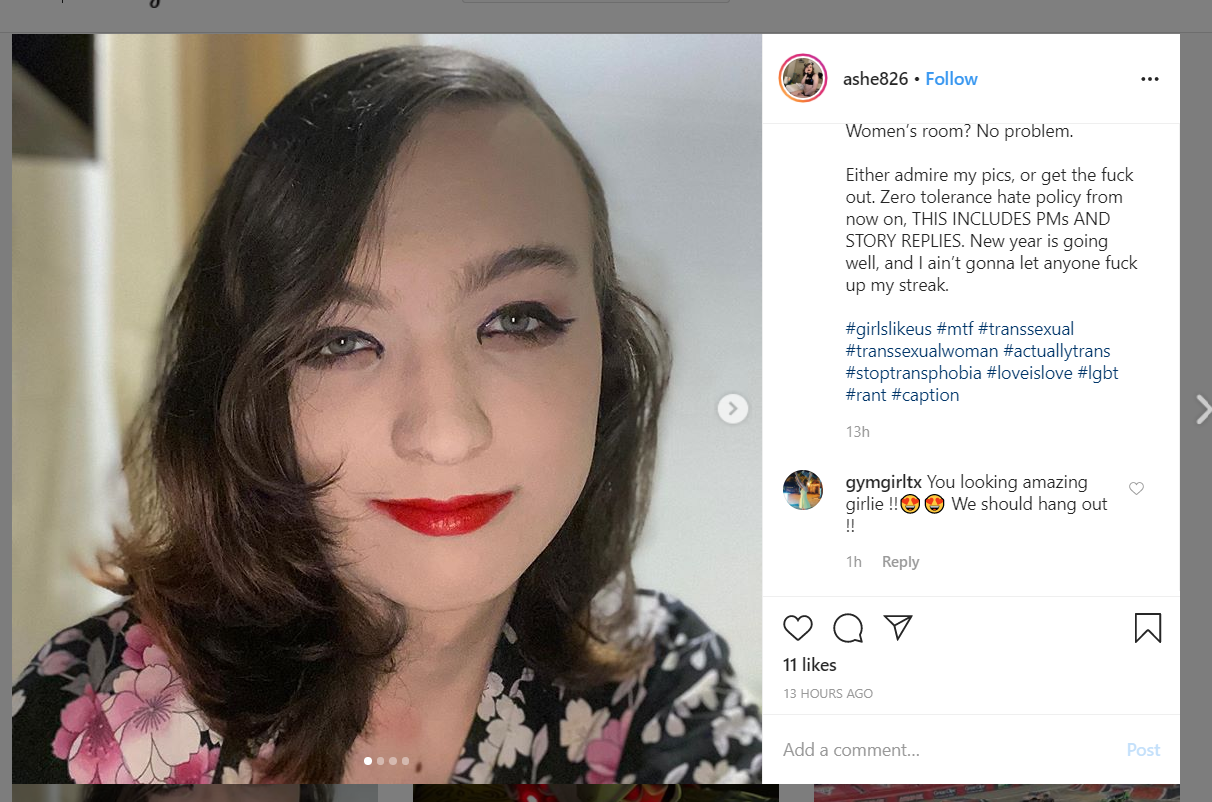View gymgirltx's profile avatar
Screen dimensions: 1212x802
(803, 490)
